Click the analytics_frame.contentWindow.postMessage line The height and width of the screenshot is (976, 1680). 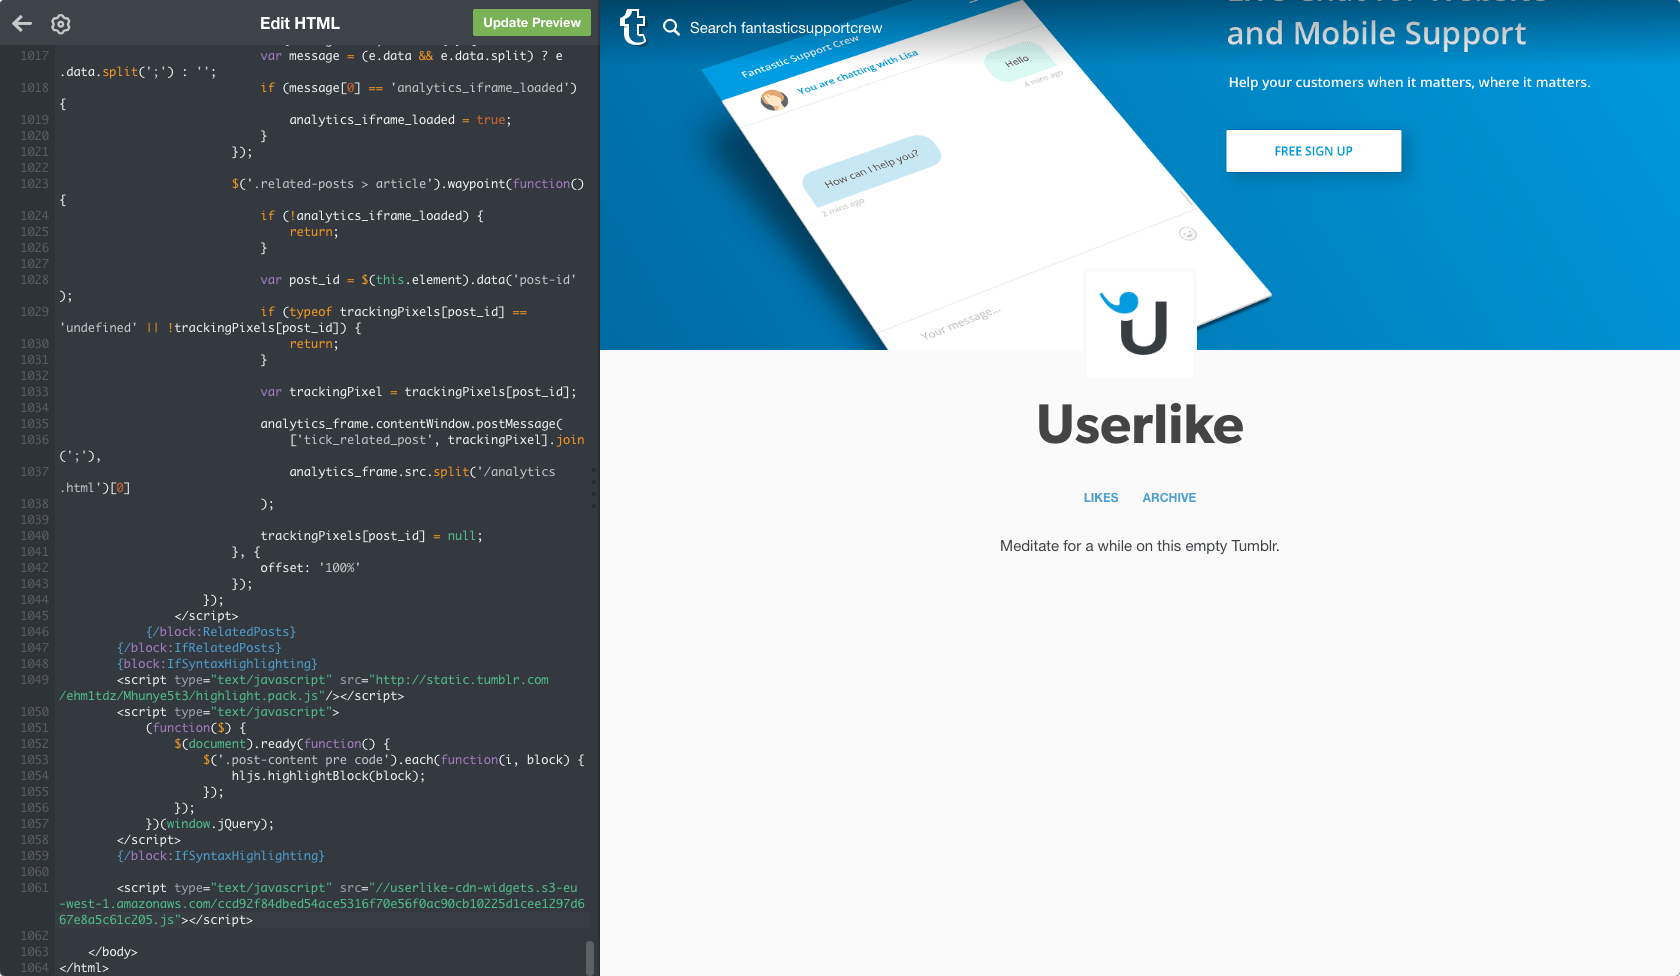(411, 424)
